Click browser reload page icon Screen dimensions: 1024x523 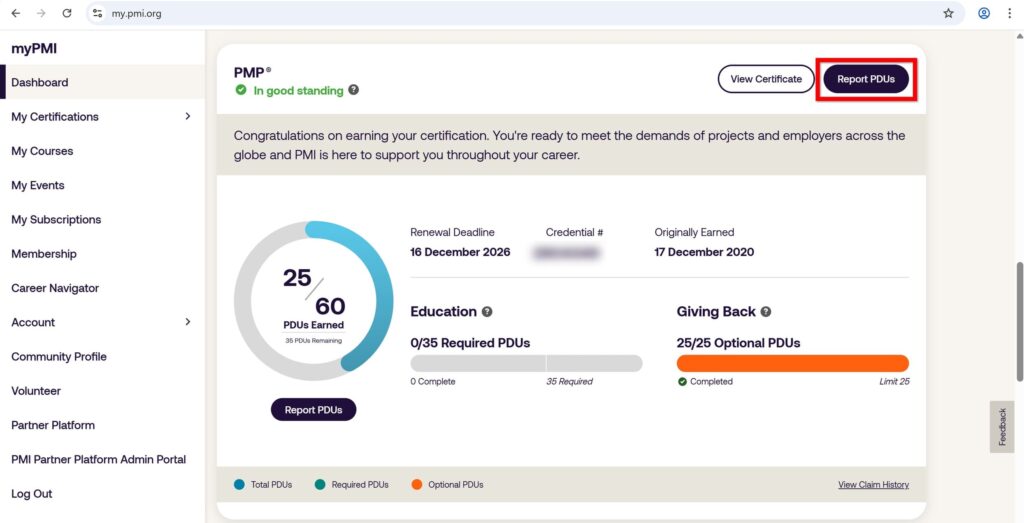coord(67,14)
